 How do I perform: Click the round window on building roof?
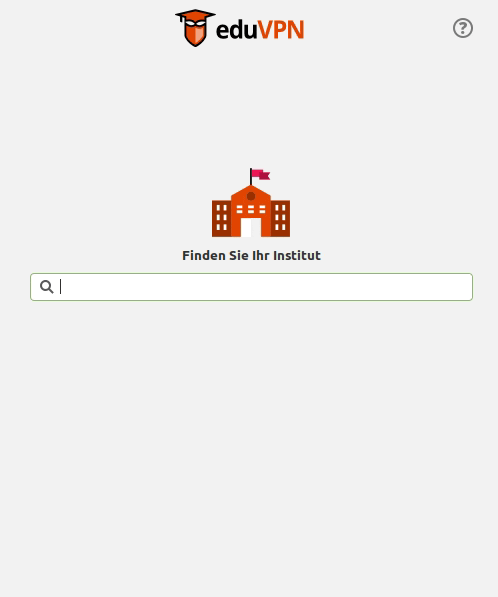click(251, 196)
